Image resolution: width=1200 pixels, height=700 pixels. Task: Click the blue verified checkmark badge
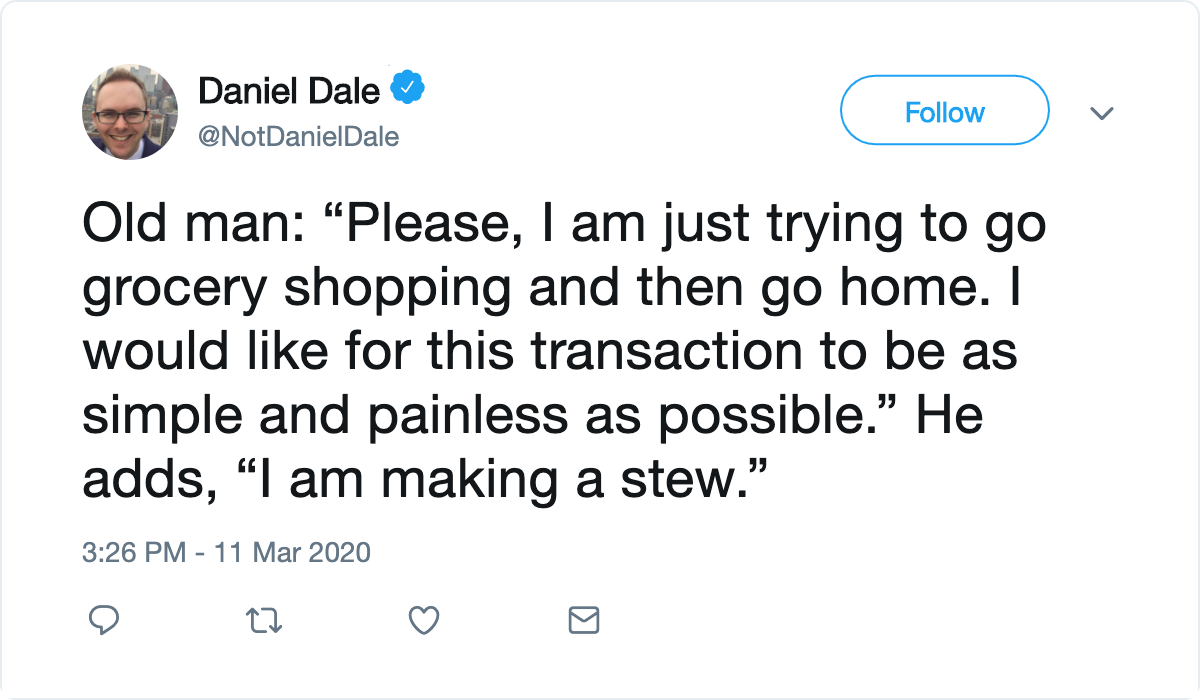click(x=408, y=90)
